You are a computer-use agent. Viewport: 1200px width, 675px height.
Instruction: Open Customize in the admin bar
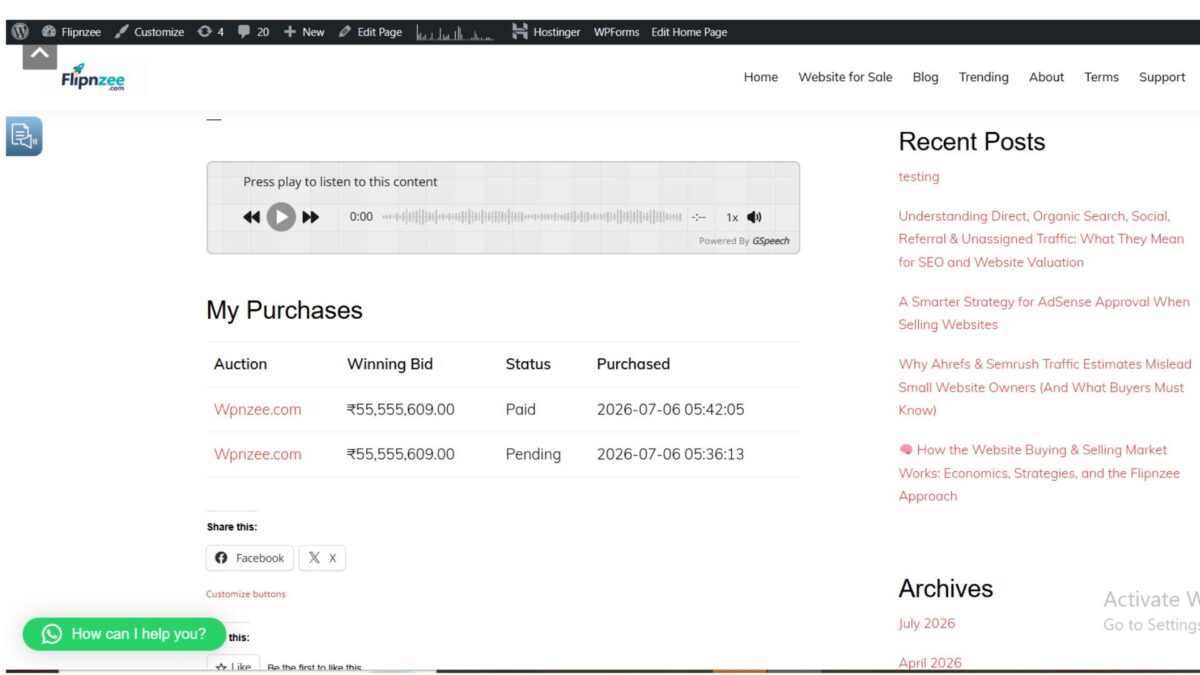pos(149,32)
